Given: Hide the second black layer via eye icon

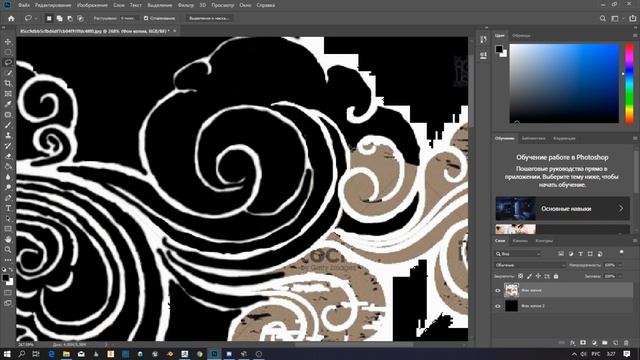Looking at the screenshot, I should click(498, 306).
